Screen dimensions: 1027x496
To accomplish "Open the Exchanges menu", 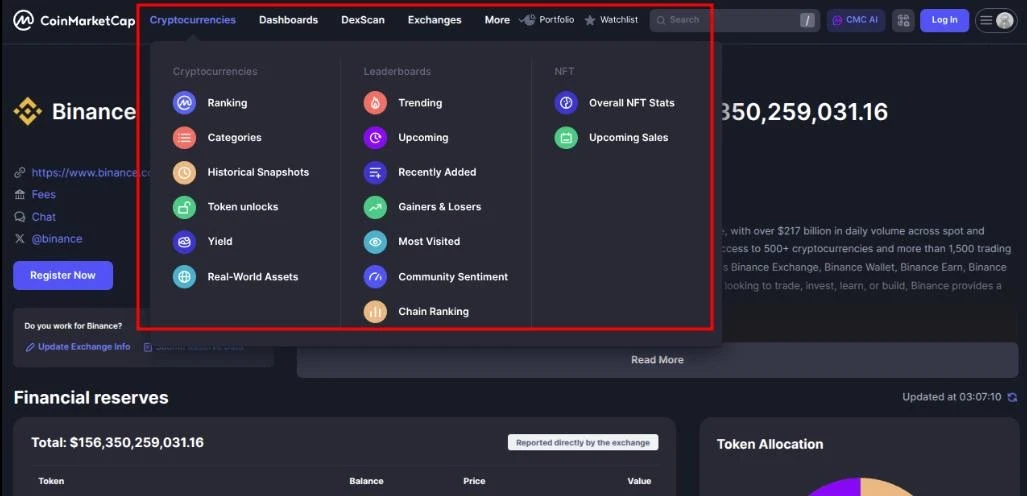I will (434, 20).
